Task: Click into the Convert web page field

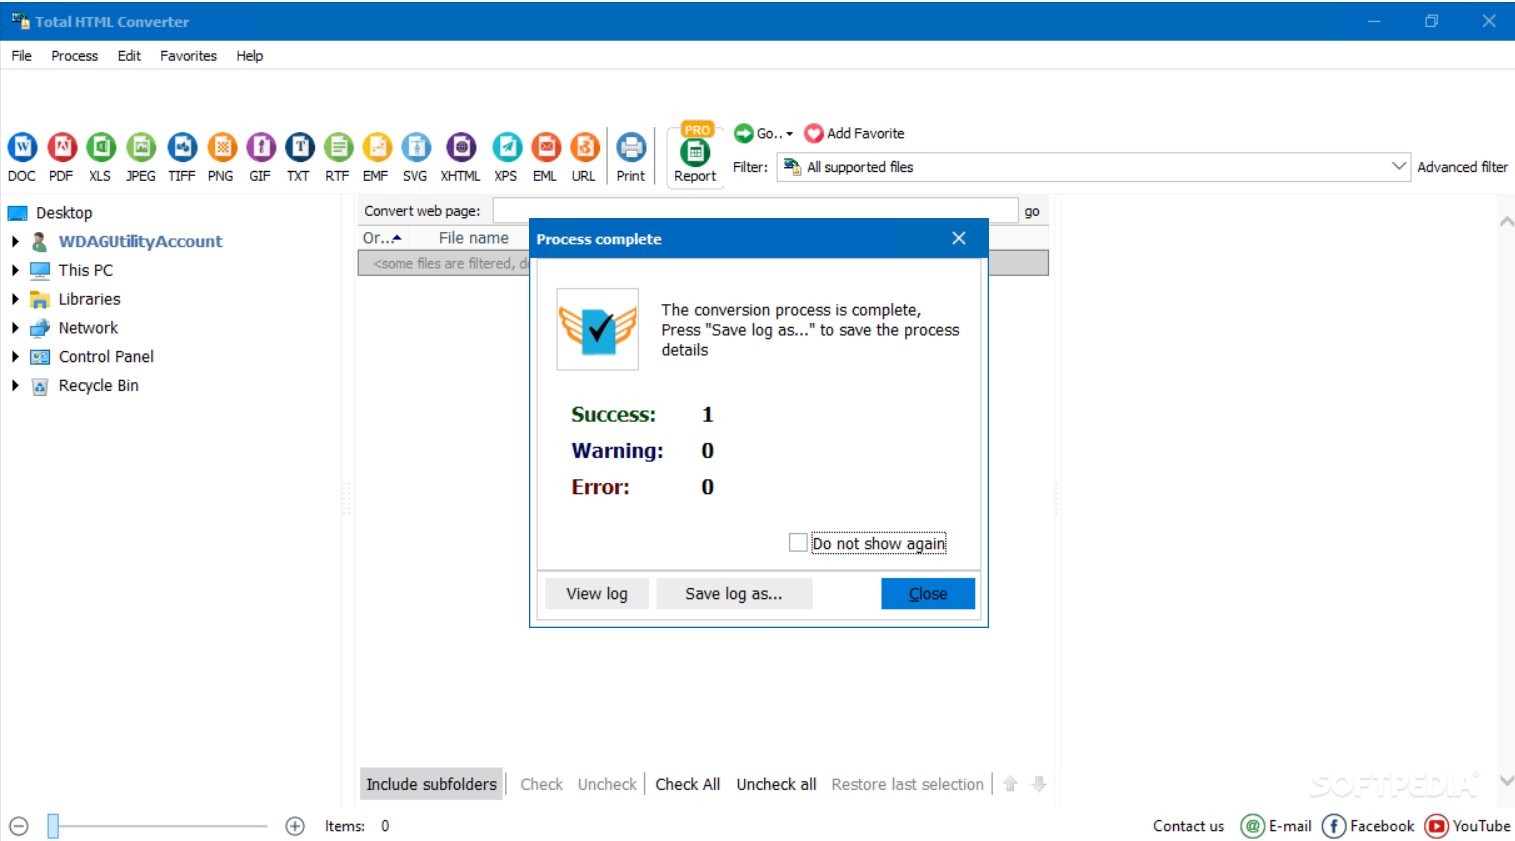Action: pos(755,211)
